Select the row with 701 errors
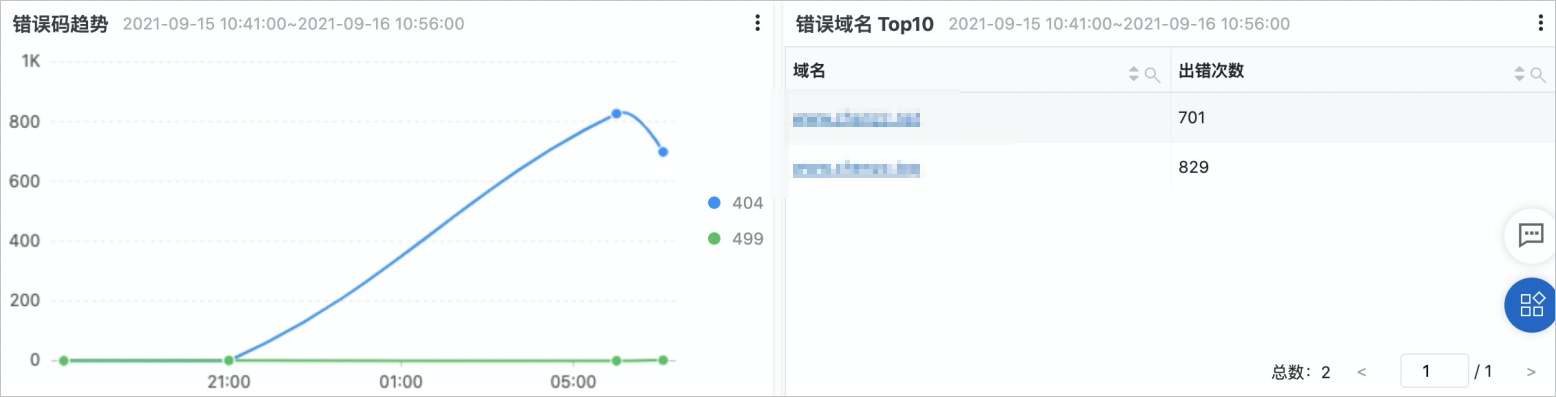 1170,118
